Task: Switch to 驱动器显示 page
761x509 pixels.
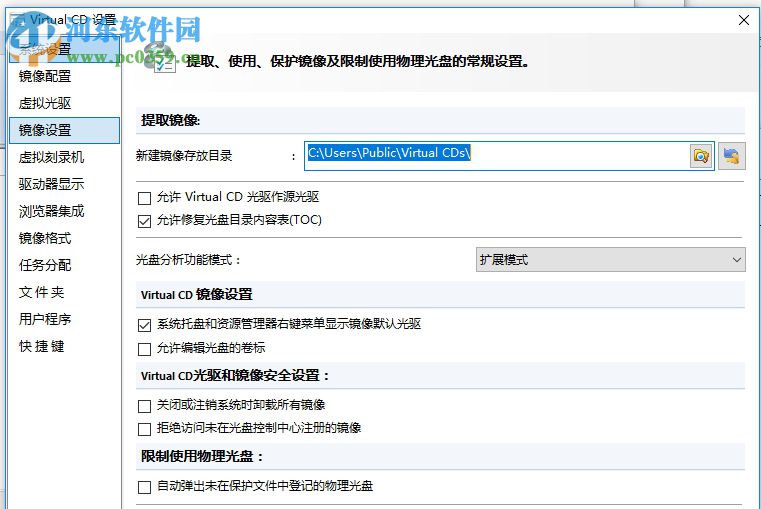Action: point(64,184)
